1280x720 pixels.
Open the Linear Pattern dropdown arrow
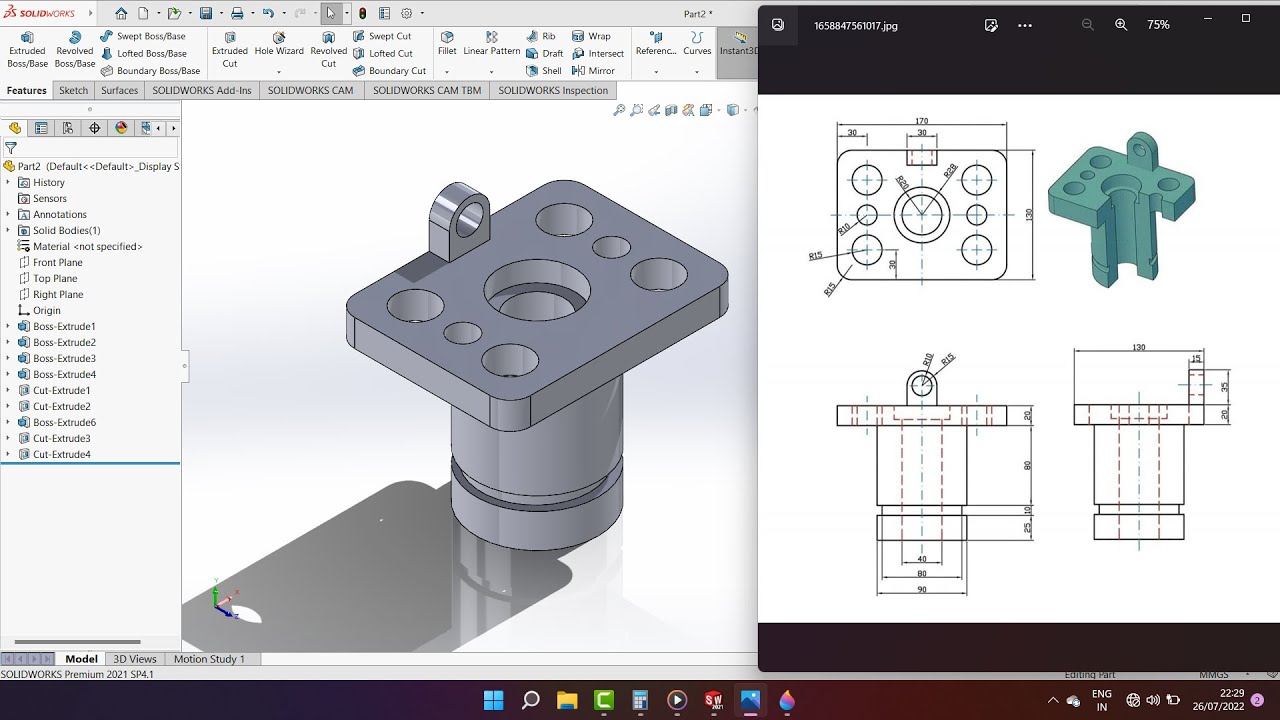[492, 71]
